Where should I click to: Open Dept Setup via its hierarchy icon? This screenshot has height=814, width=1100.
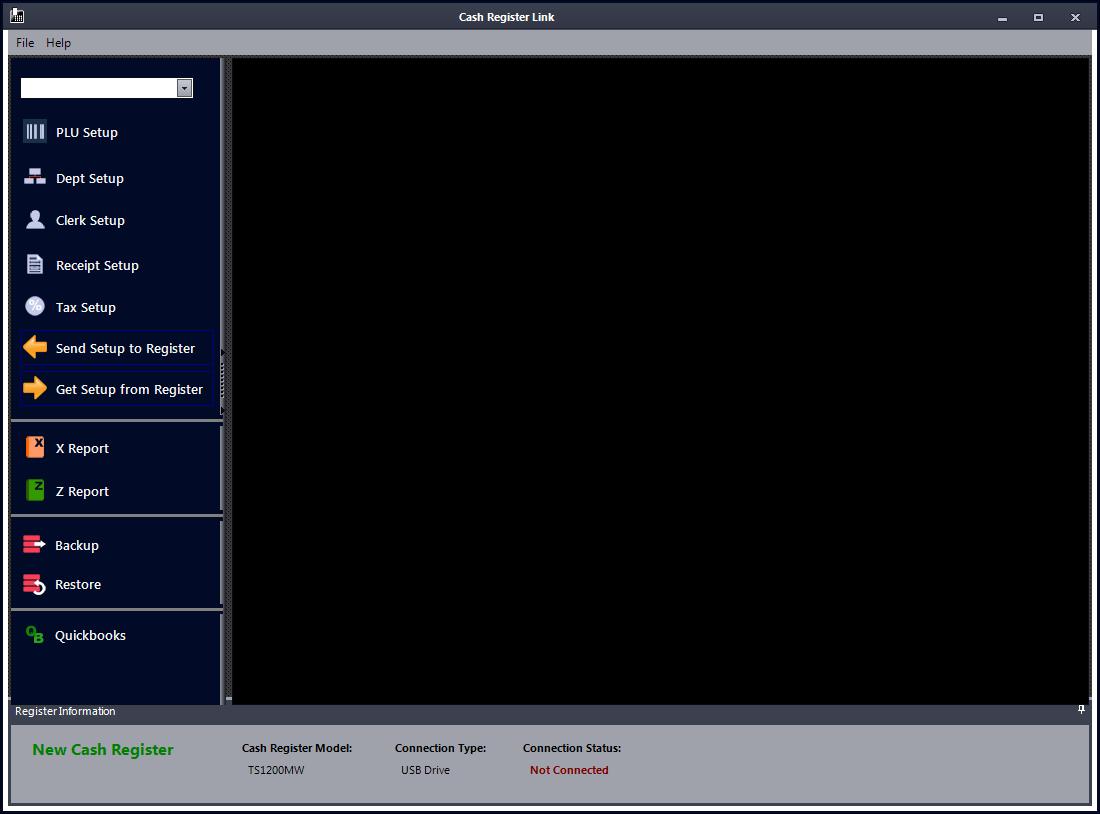tap(35, 178)
